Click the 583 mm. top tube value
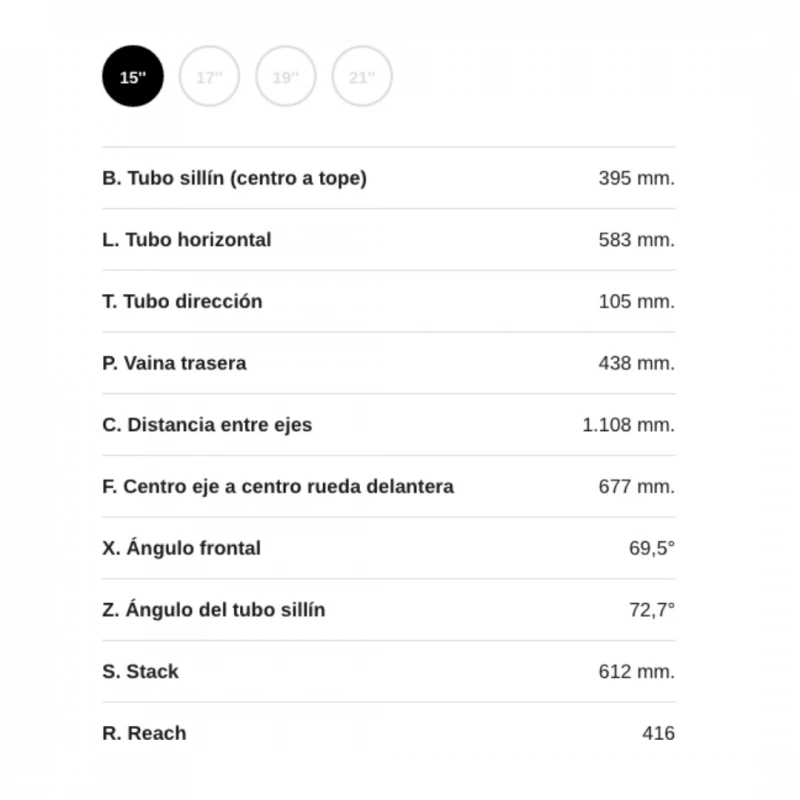Viewport: 800px width, 800px height. click(x=636, y=240)
